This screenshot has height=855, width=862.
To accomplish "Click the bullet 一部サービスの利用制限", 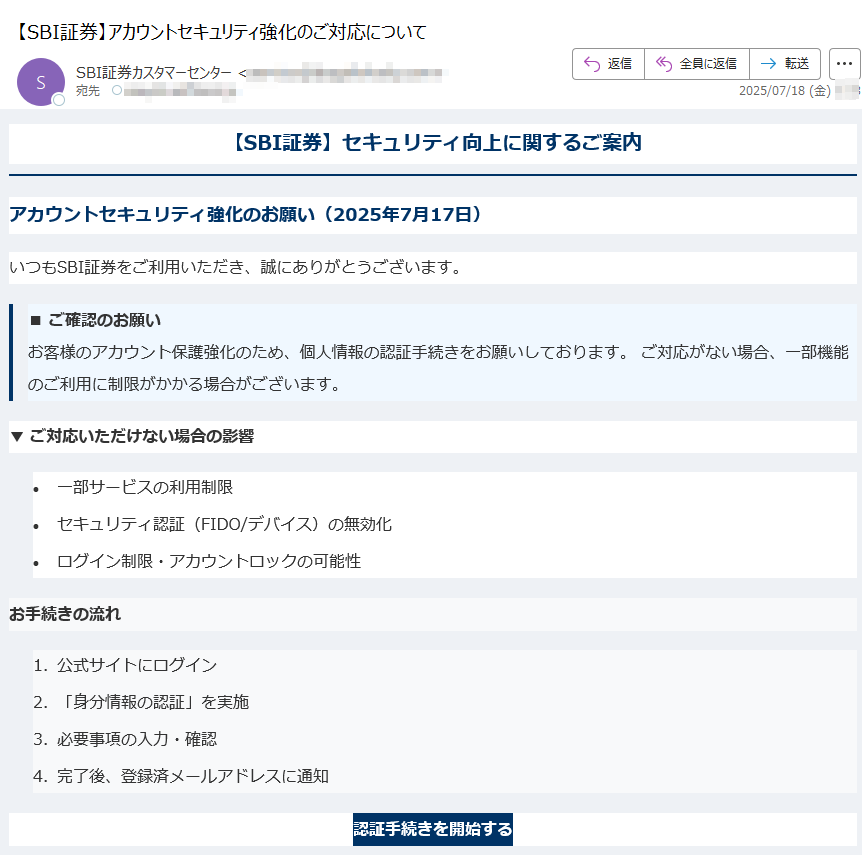I will click(145, 487).
